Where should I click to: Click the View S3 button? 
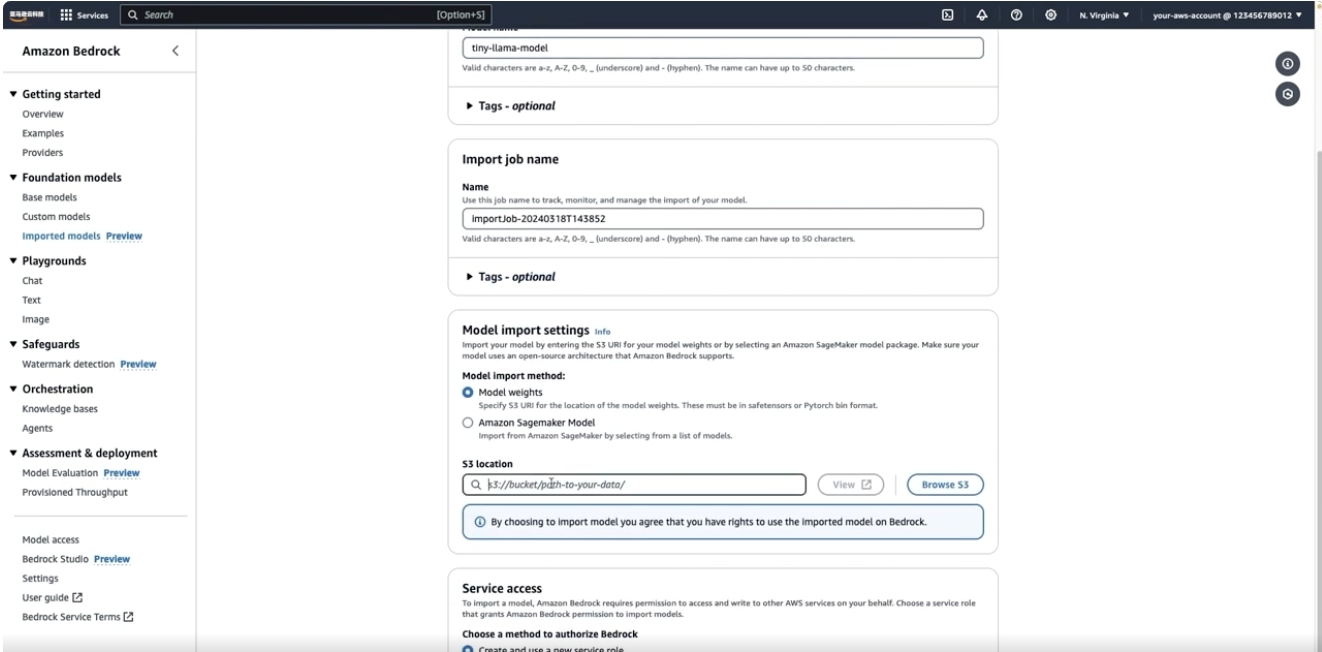pyautogui.click(x=851, y=485)
